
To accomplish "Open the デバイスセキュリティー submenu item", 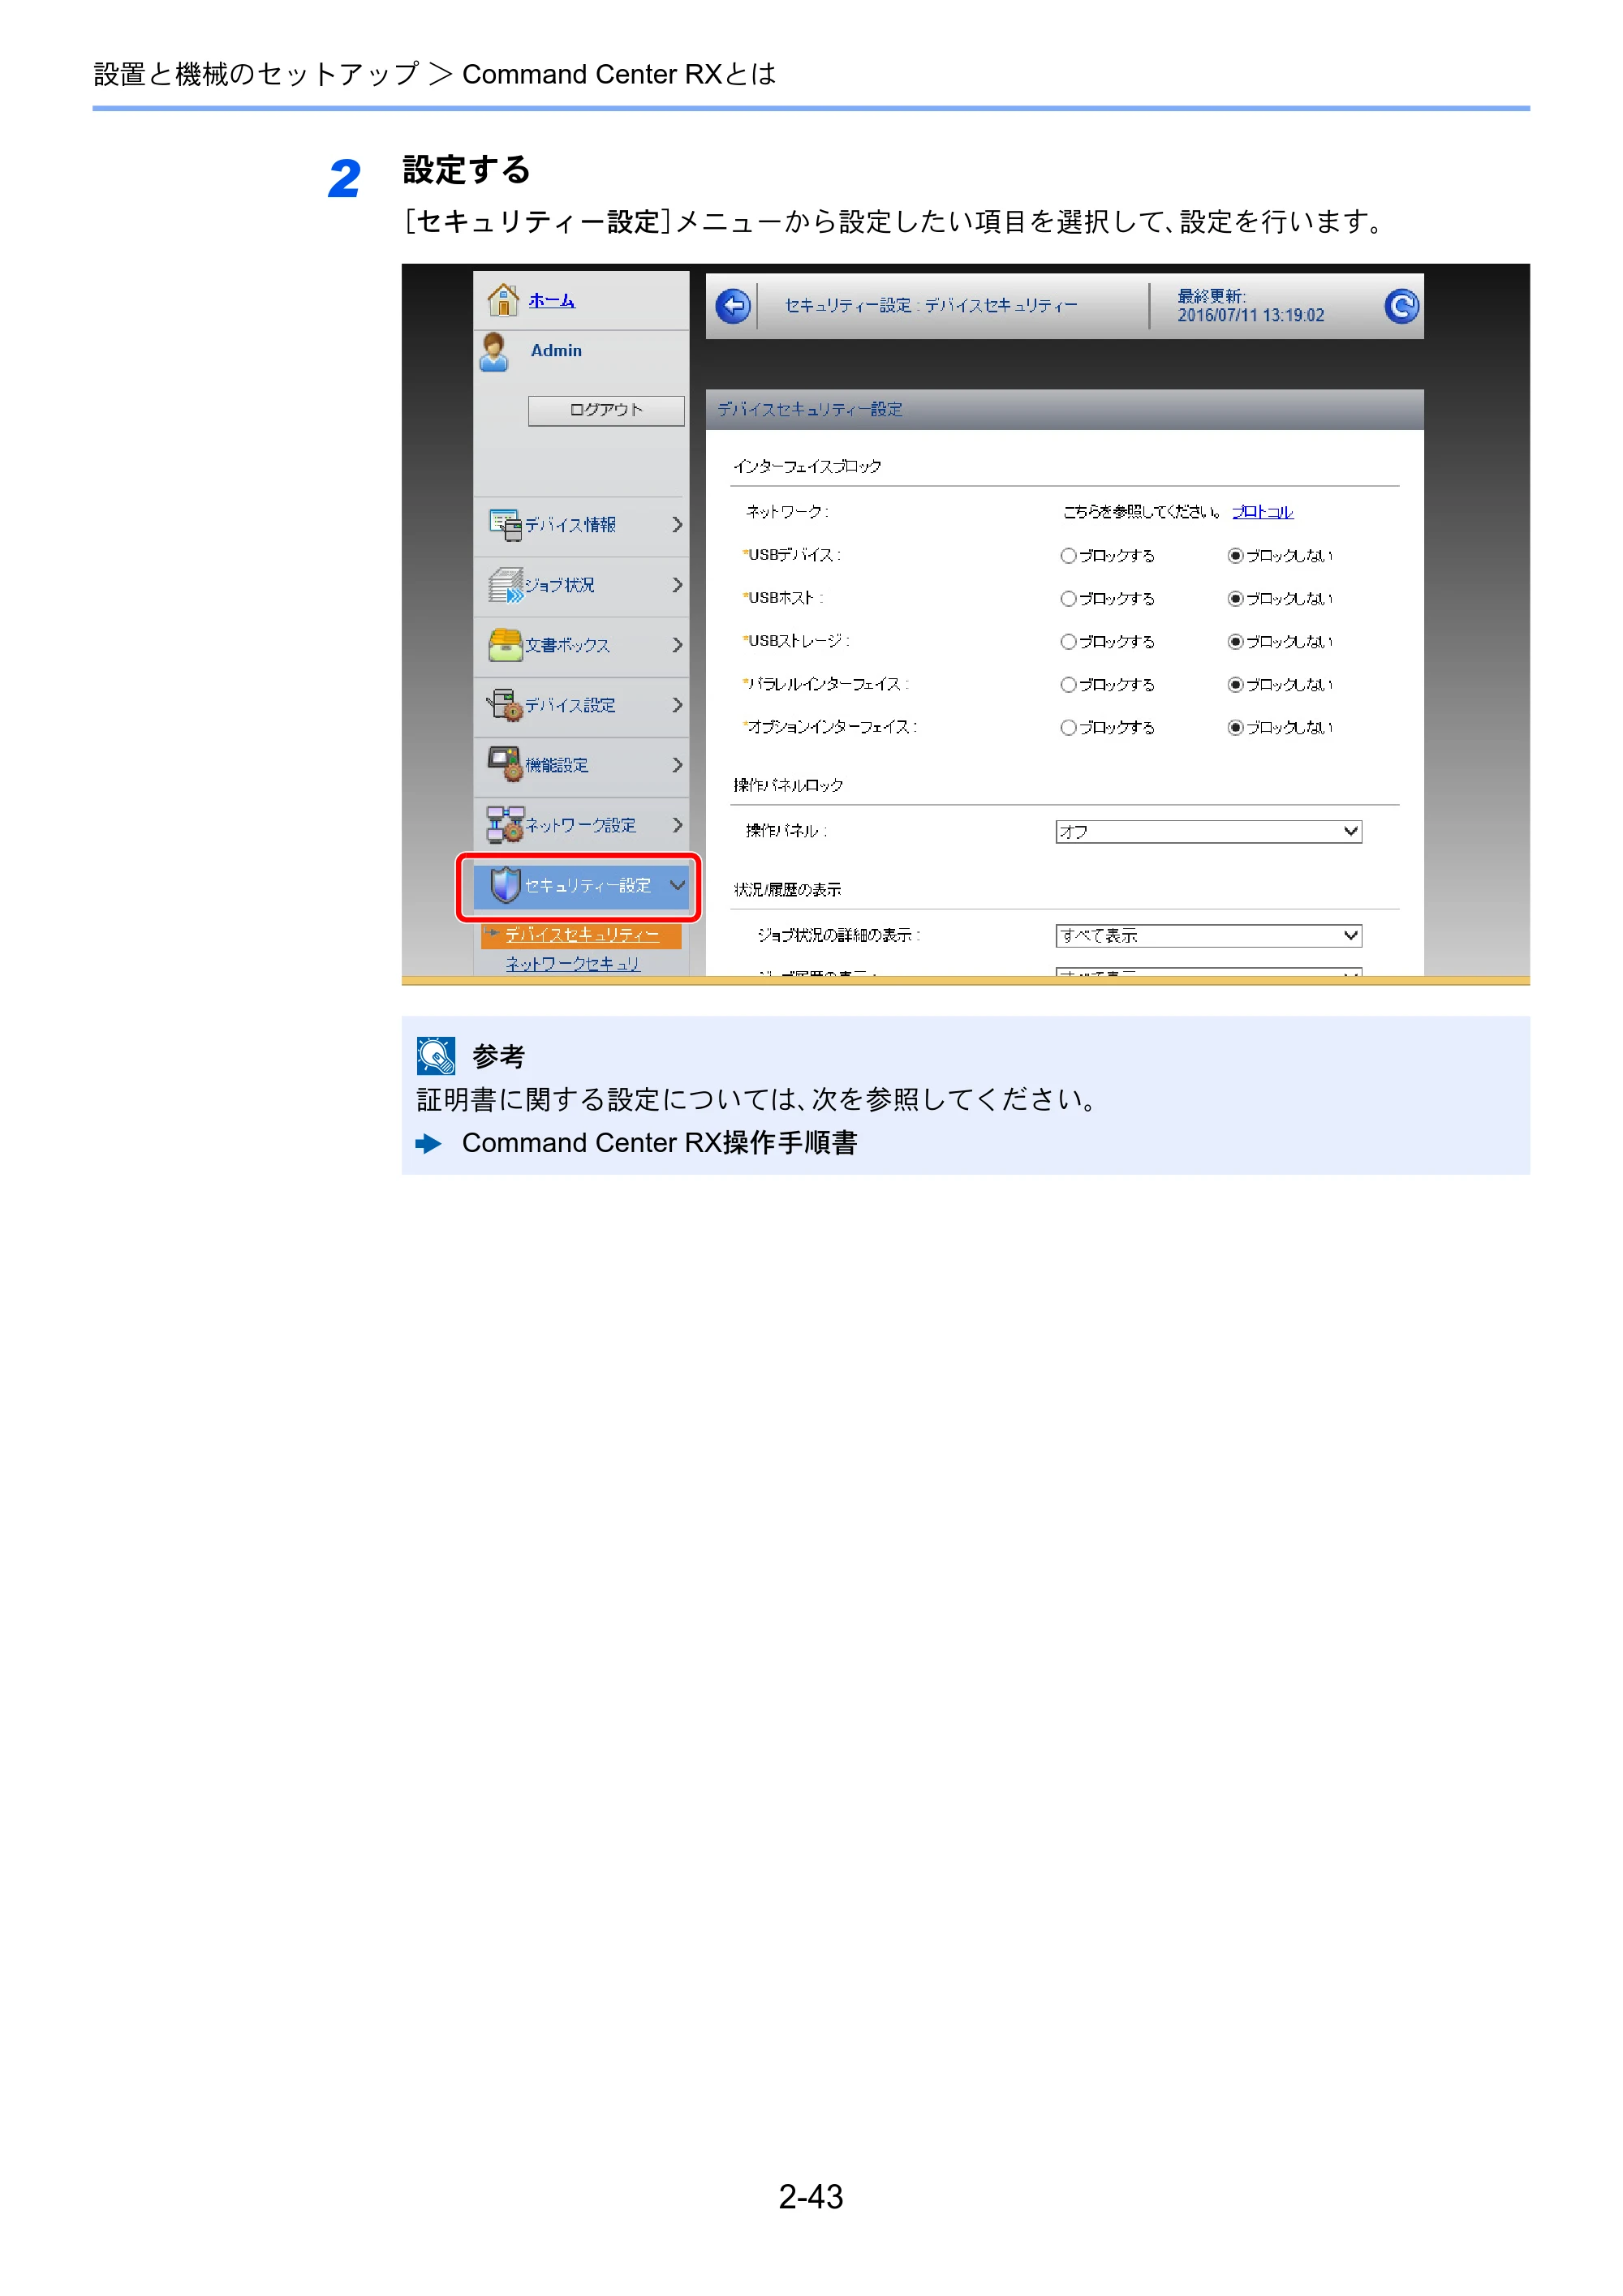I will coord(581,935).
